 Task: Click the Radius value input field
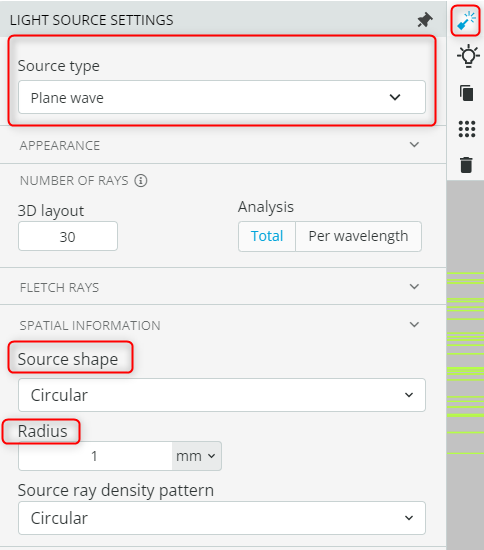(x=95, y=456)
